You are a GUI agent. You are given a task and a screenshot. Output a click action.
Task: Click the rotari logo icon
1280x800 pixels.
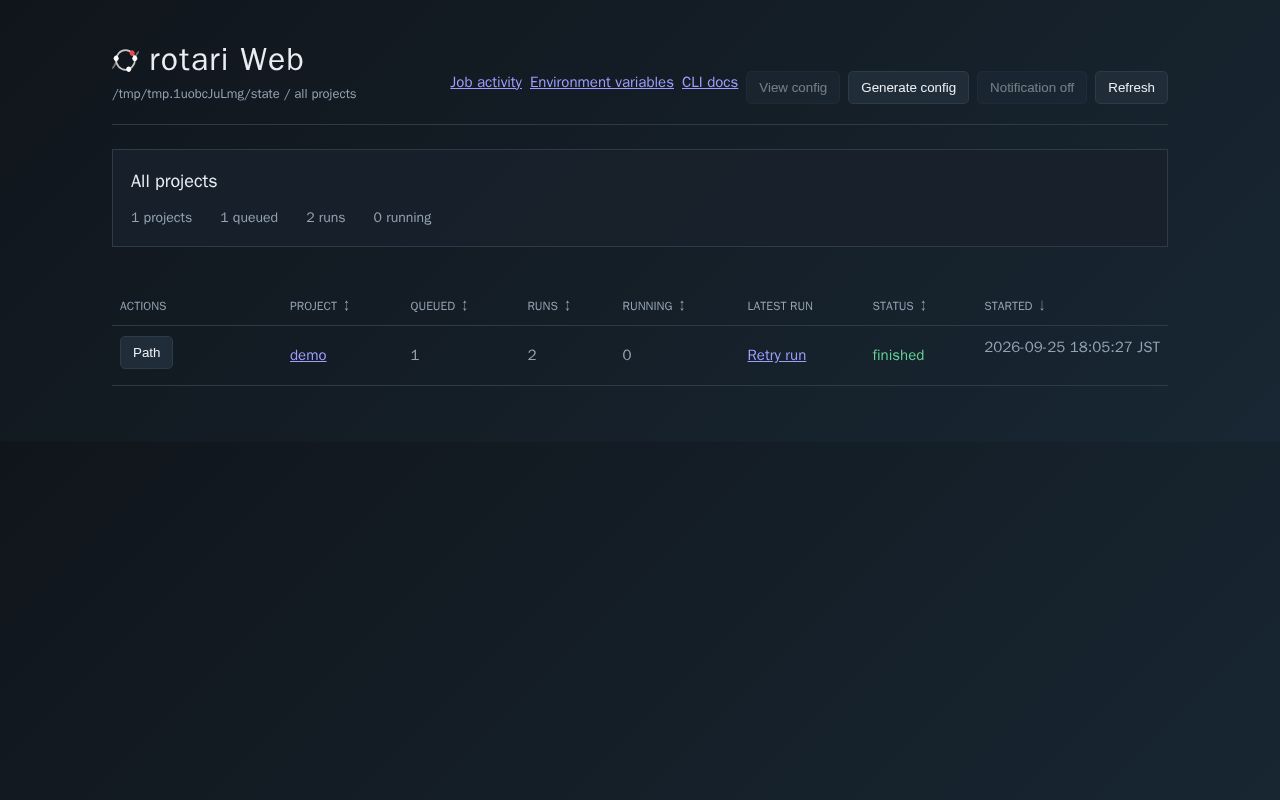125,60
